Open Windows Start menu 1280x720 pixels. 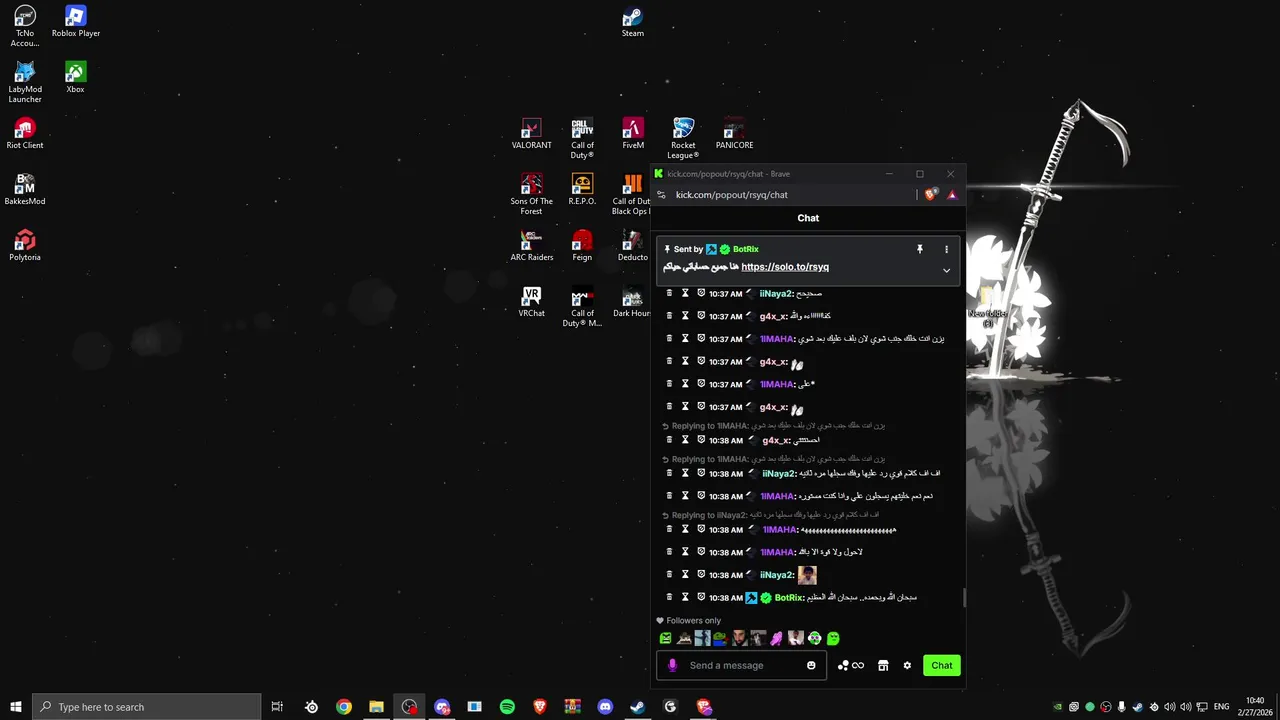tap(15, 707)
